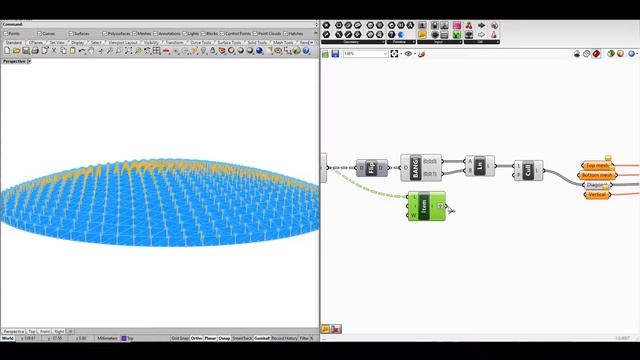Viewport: 640px width, 360px height.
Task: Click the red car Set CPlane icon
Action: pos(166,51)
